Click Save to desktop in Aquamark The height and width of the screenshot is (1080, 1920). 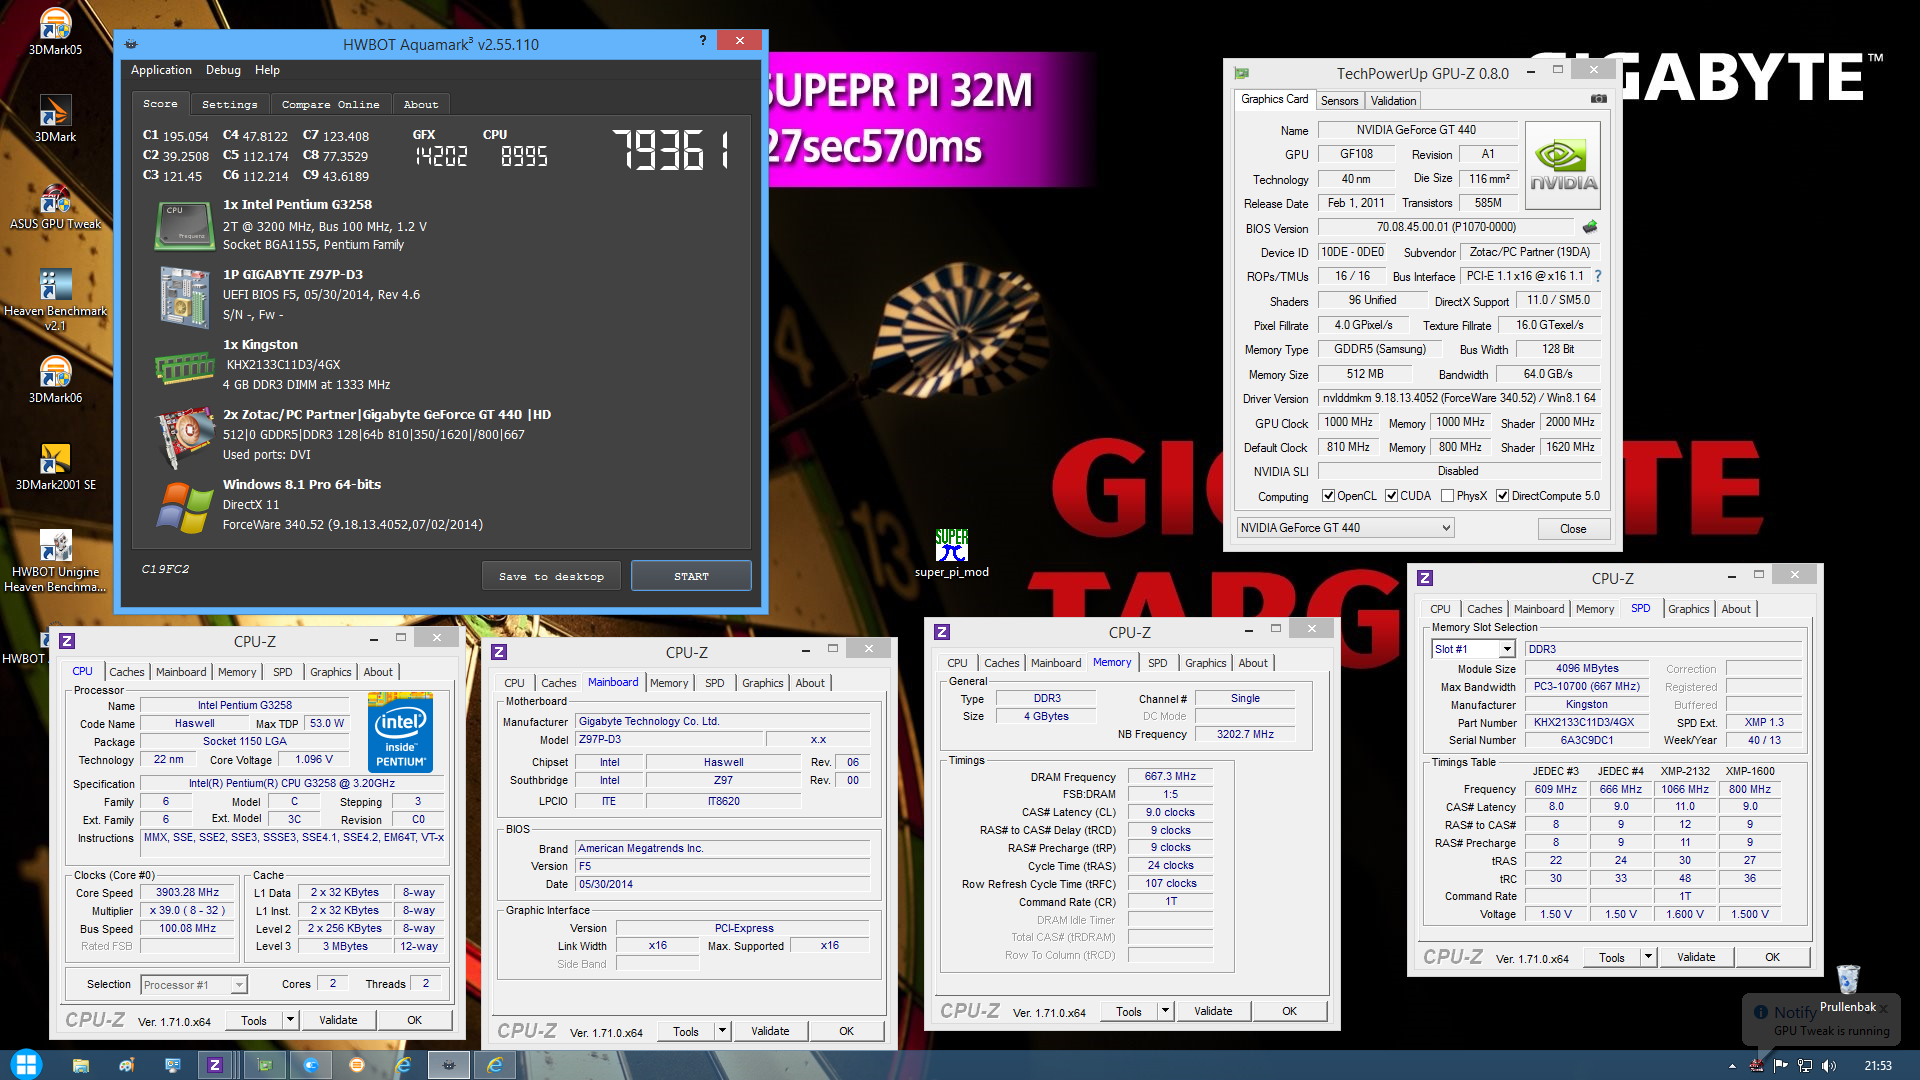click(x=551, y=576)
